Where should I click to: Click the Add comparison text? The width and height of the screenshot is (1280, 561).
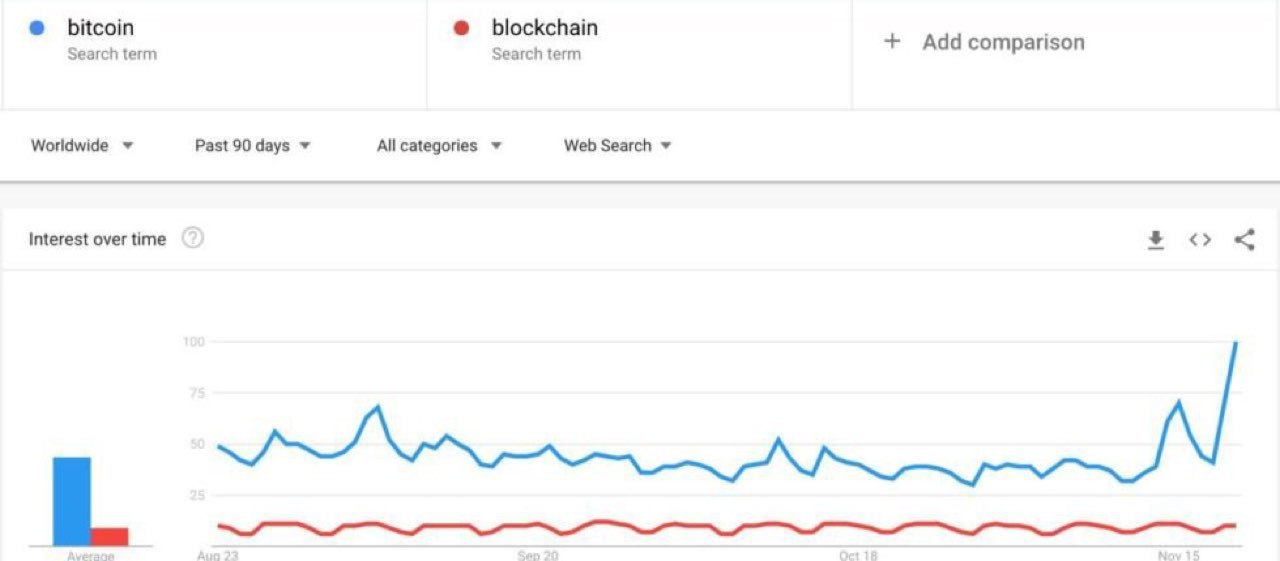point(1003,42)
